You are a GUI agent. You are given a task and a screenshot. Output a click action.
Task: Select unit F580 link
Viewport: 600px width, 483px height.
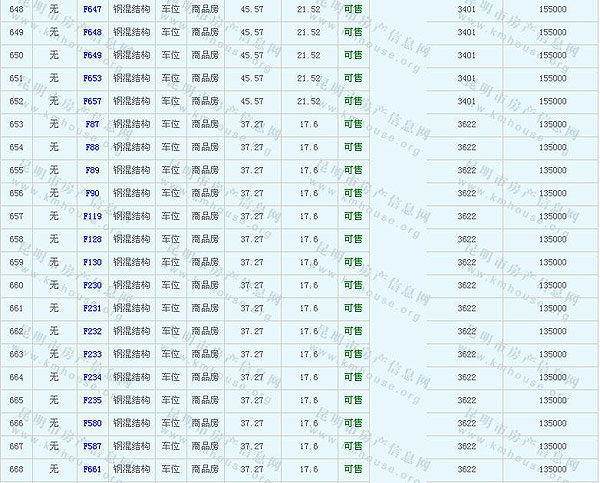point(92,423)
